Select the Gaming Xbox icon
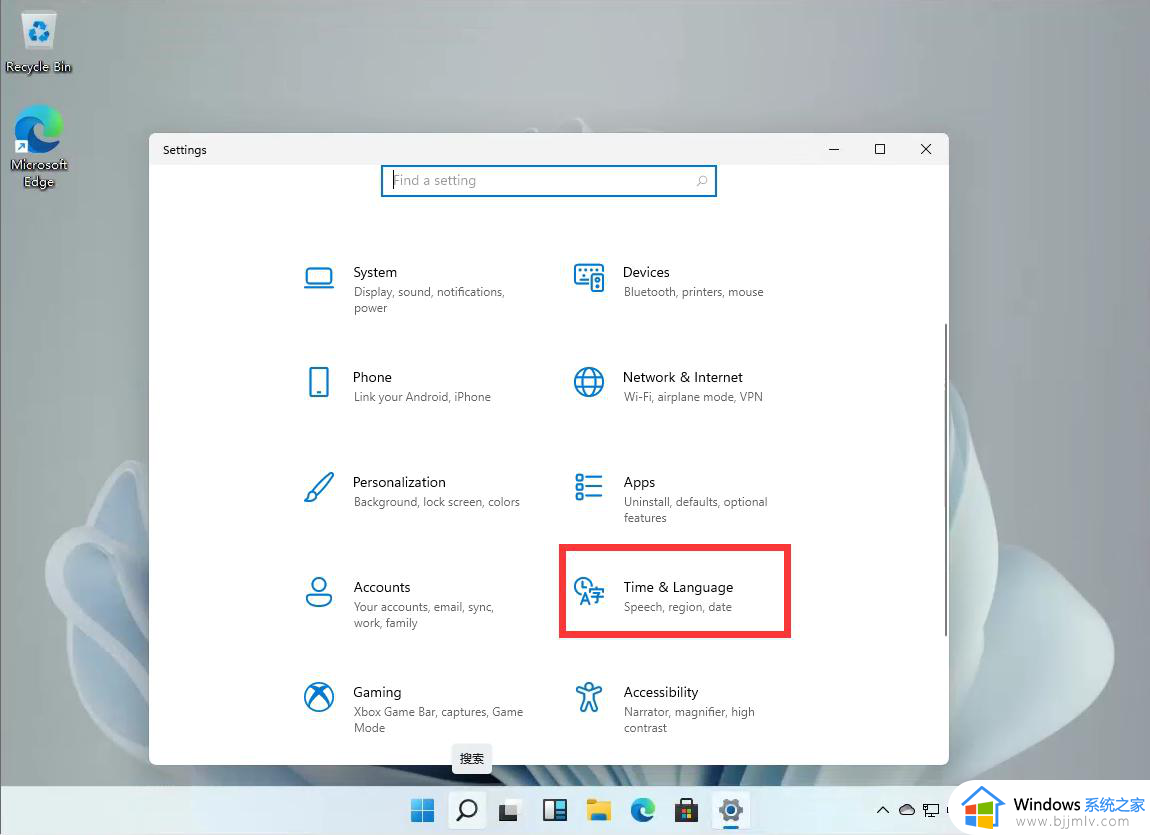 point(318,697)
